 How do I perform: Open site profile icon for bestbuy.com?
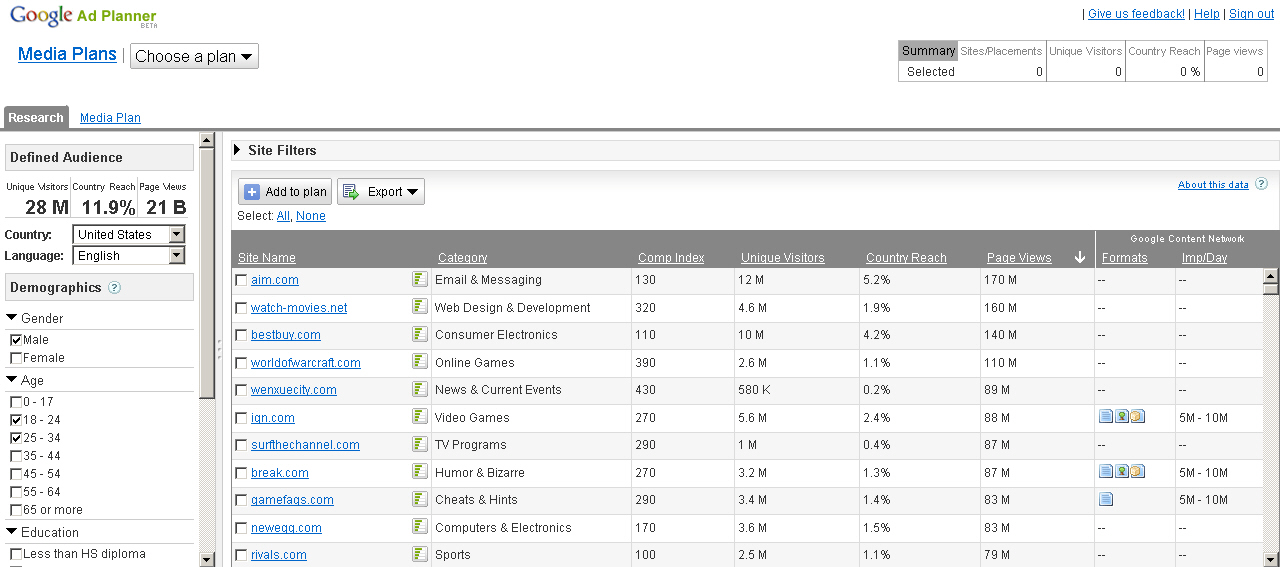point(420,334)
